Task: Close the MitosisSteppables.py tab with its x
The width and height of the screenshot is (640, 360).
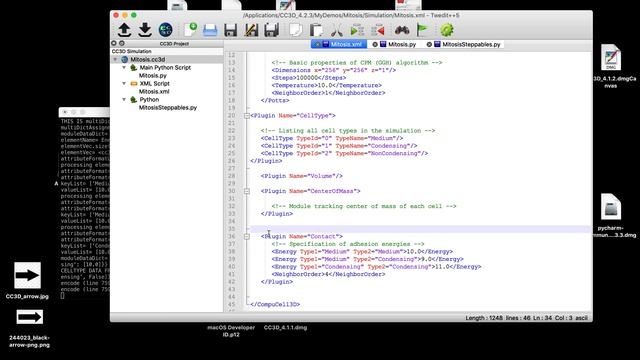Action: (x=429, y=44)
